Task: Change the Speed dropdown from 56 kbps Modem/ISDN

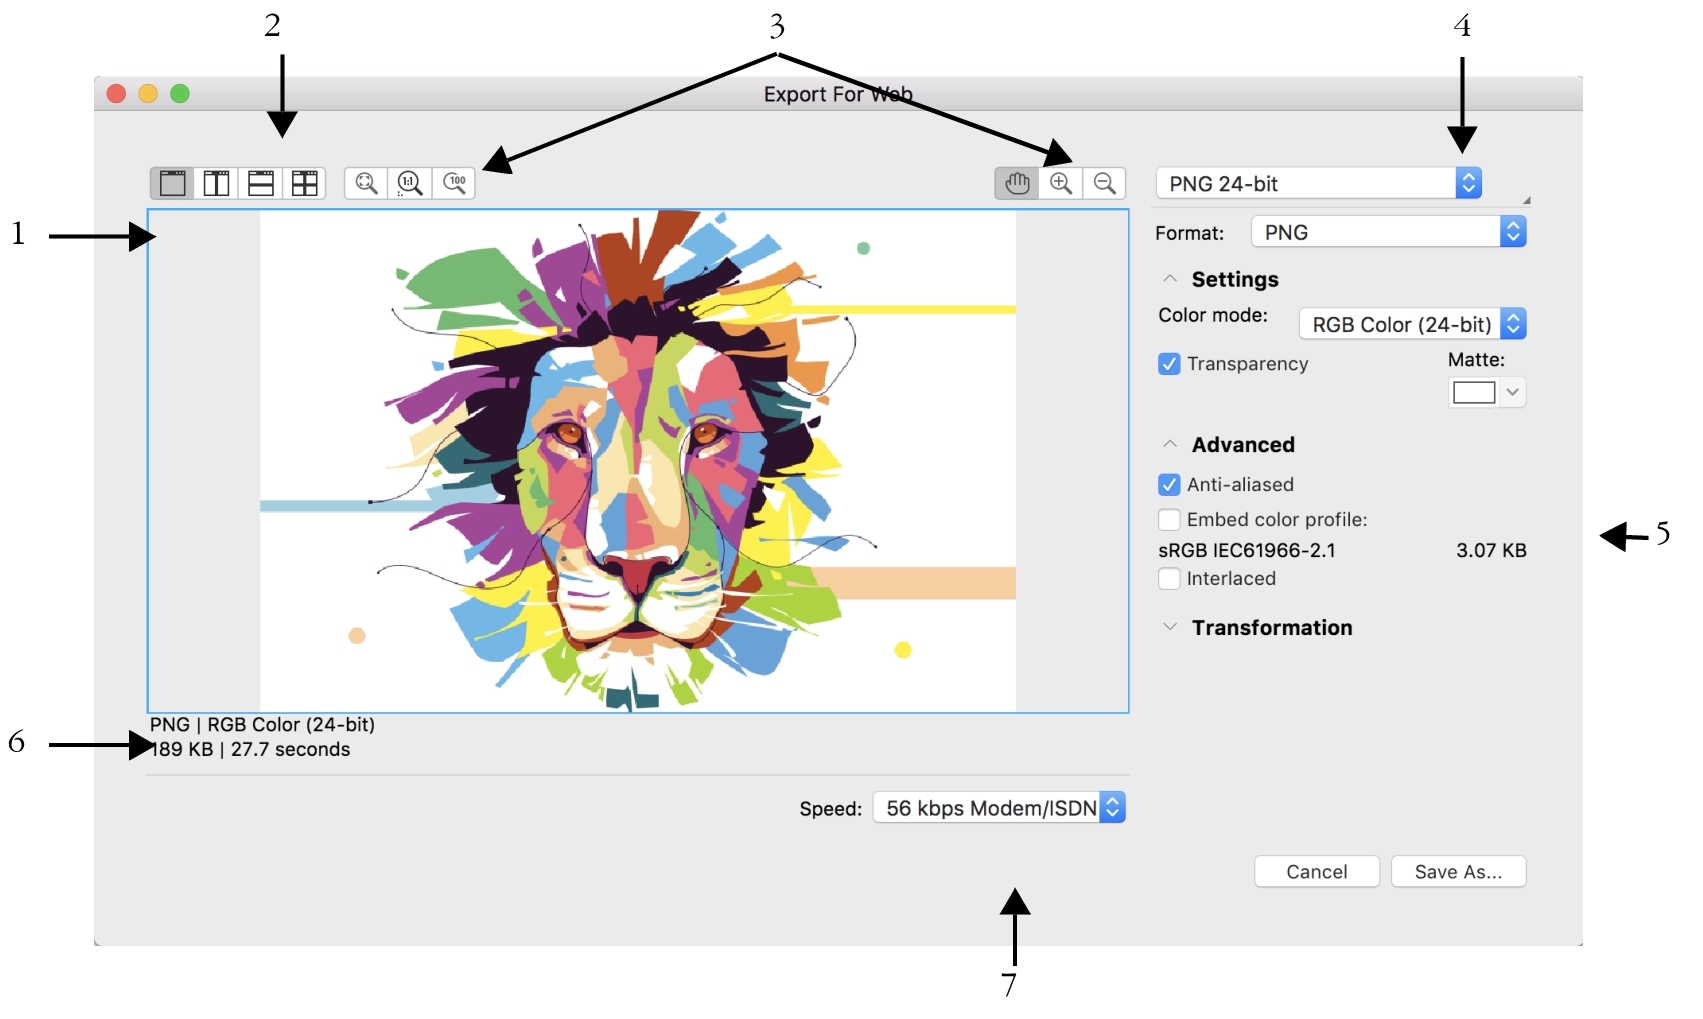Action: tap(1112, 807)
